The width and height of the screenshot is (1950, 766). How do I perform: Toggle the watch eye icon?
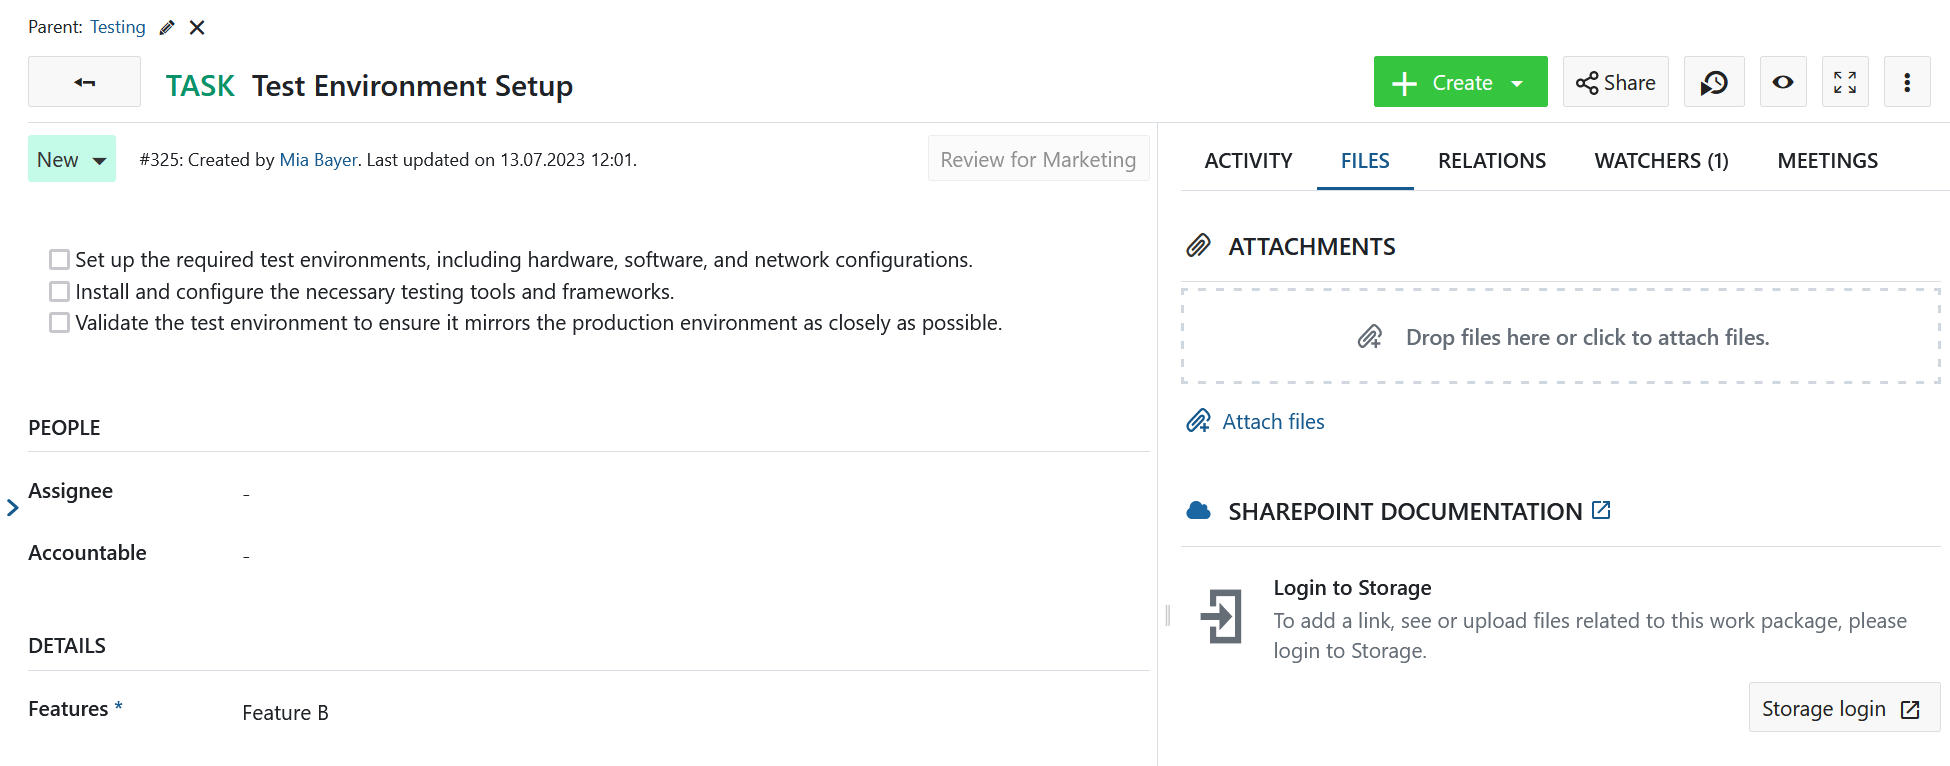click(x=1782, y=82)
